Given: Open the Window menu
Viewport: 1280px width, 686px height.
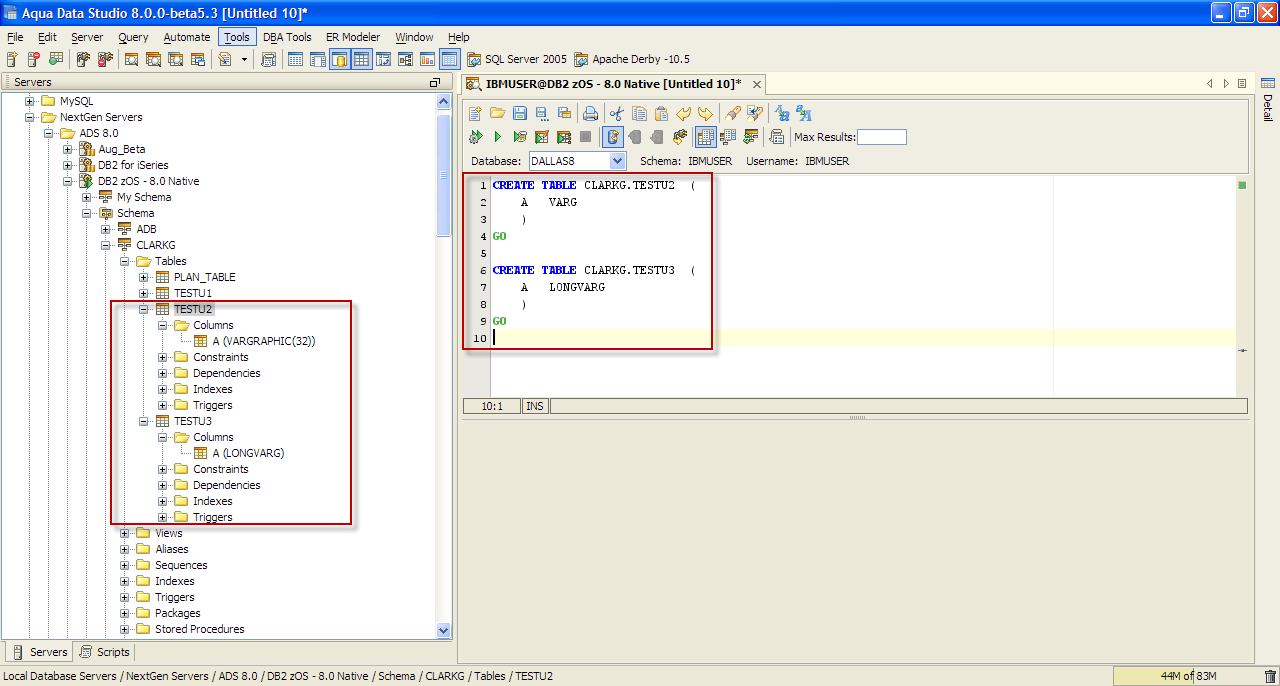Looking at the screenshot, I should tap(414, 37).
